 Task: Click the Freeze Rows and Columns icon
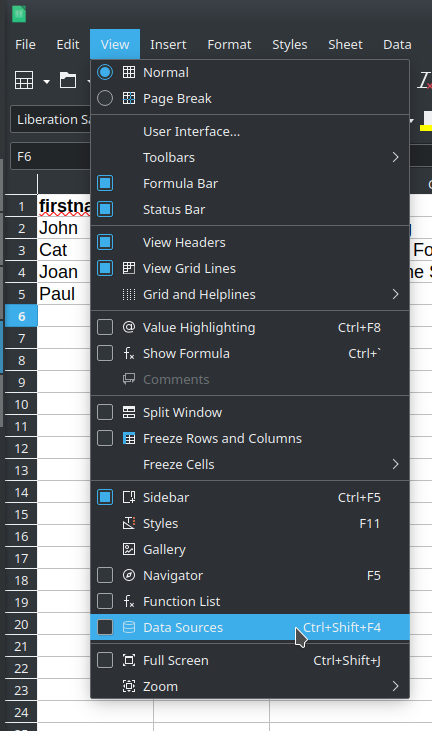(129, 438)
